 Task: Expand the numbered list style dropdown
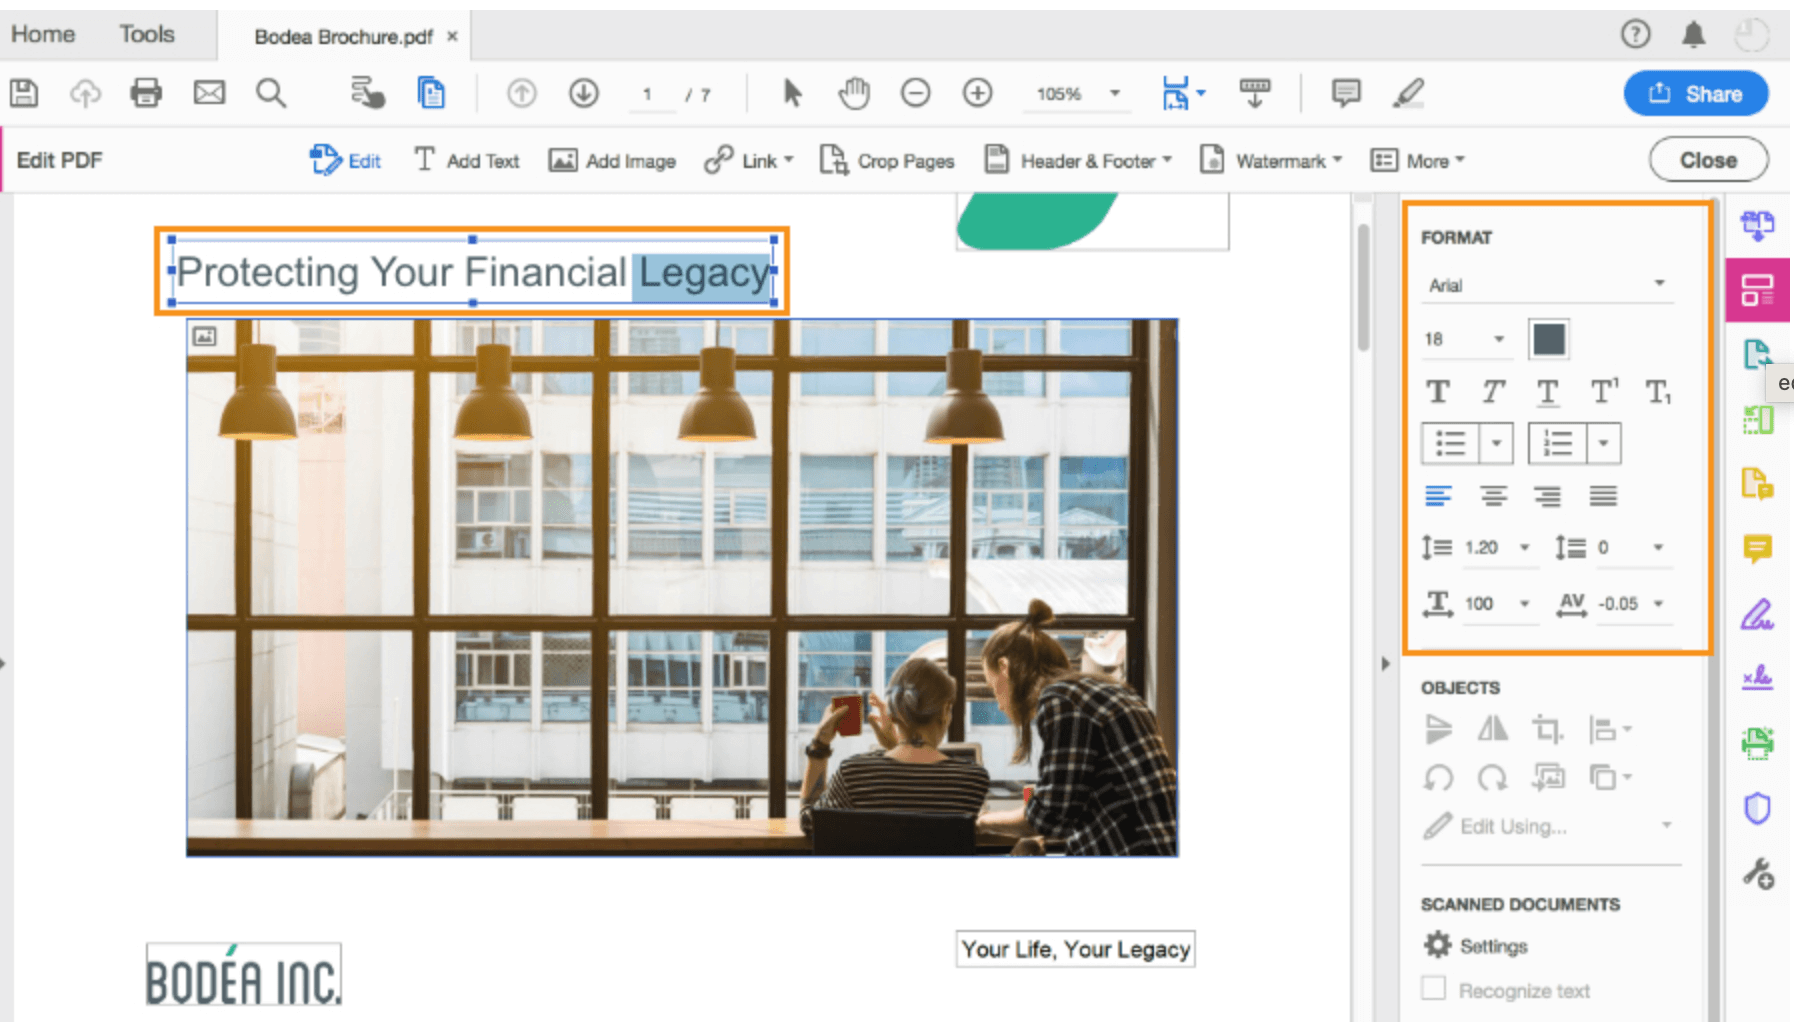(x=1603, y=443)
